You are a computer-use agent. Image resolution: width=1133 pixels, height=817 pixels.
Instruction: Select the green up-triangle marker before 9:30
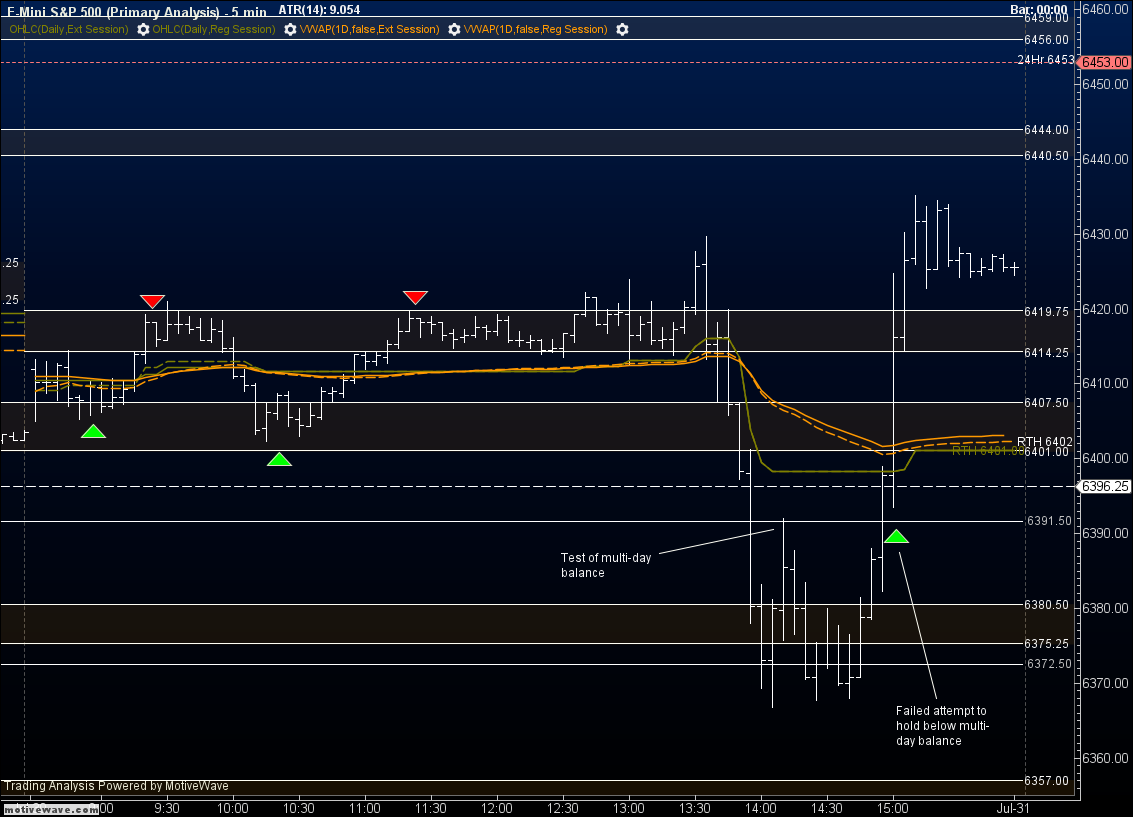[x=93, y=431]
